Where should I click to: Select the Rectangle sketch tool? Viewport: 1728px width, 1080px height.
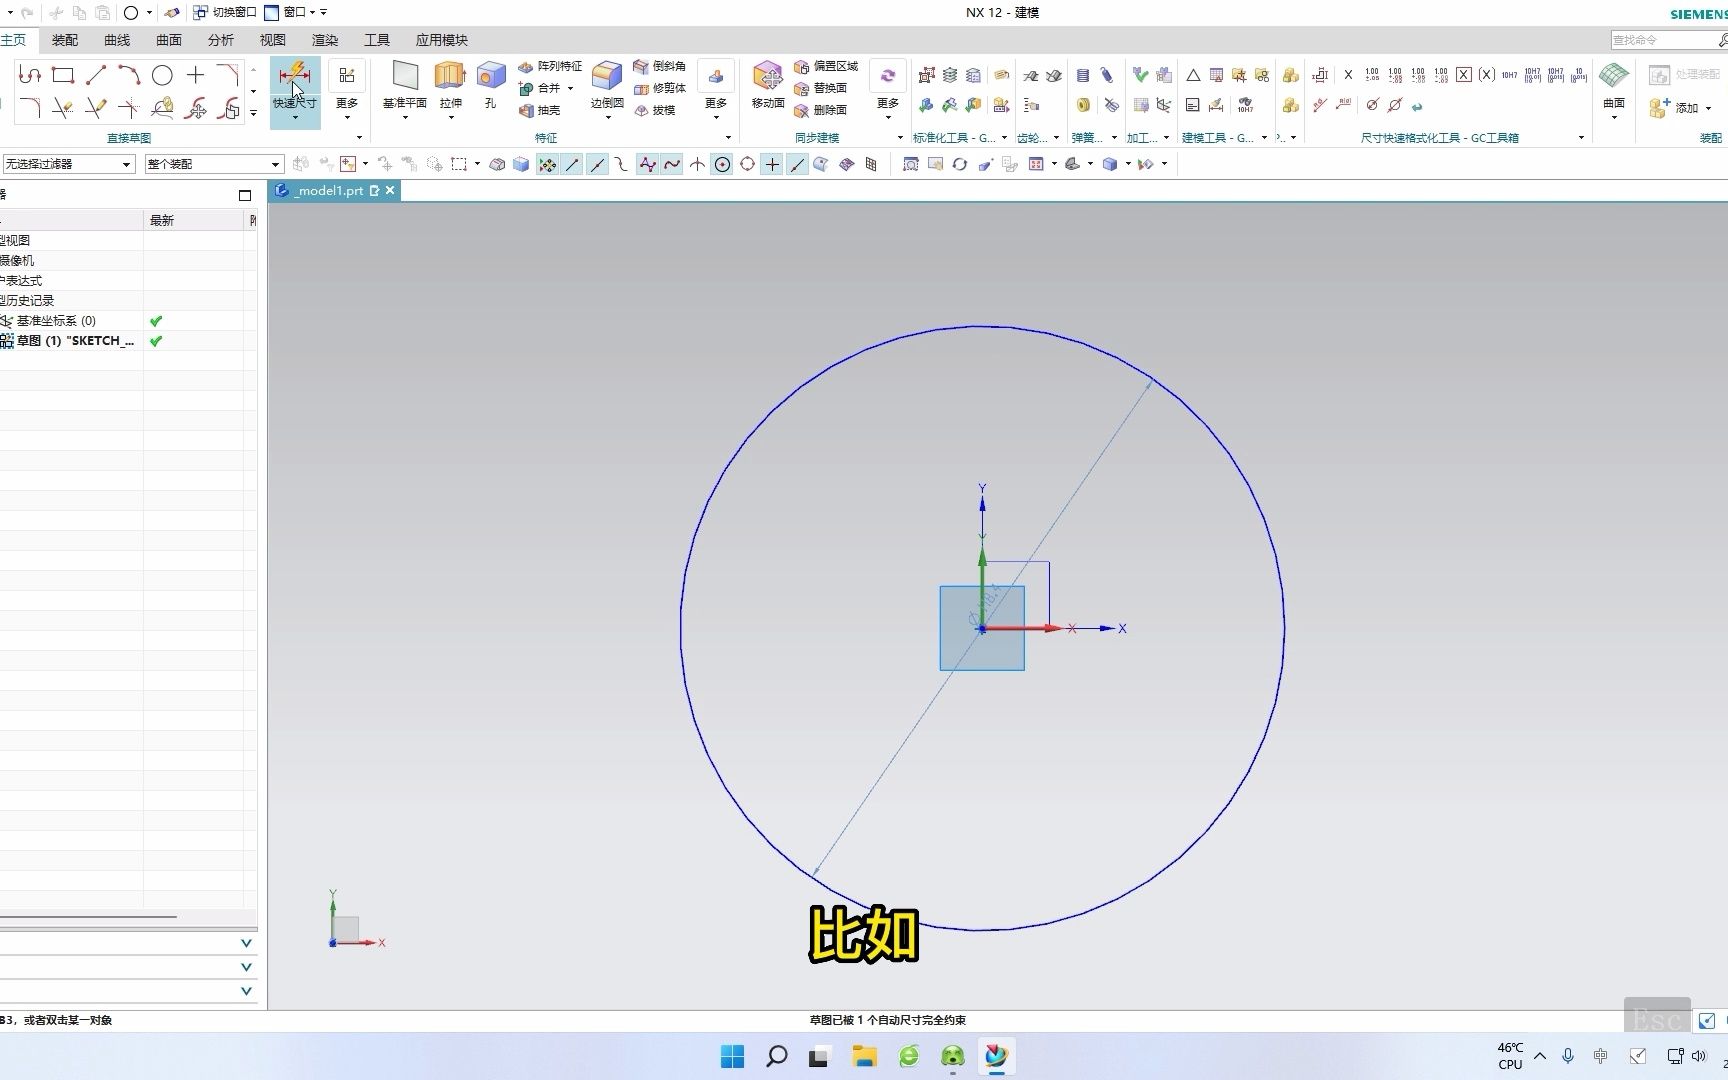click(63, 75)
